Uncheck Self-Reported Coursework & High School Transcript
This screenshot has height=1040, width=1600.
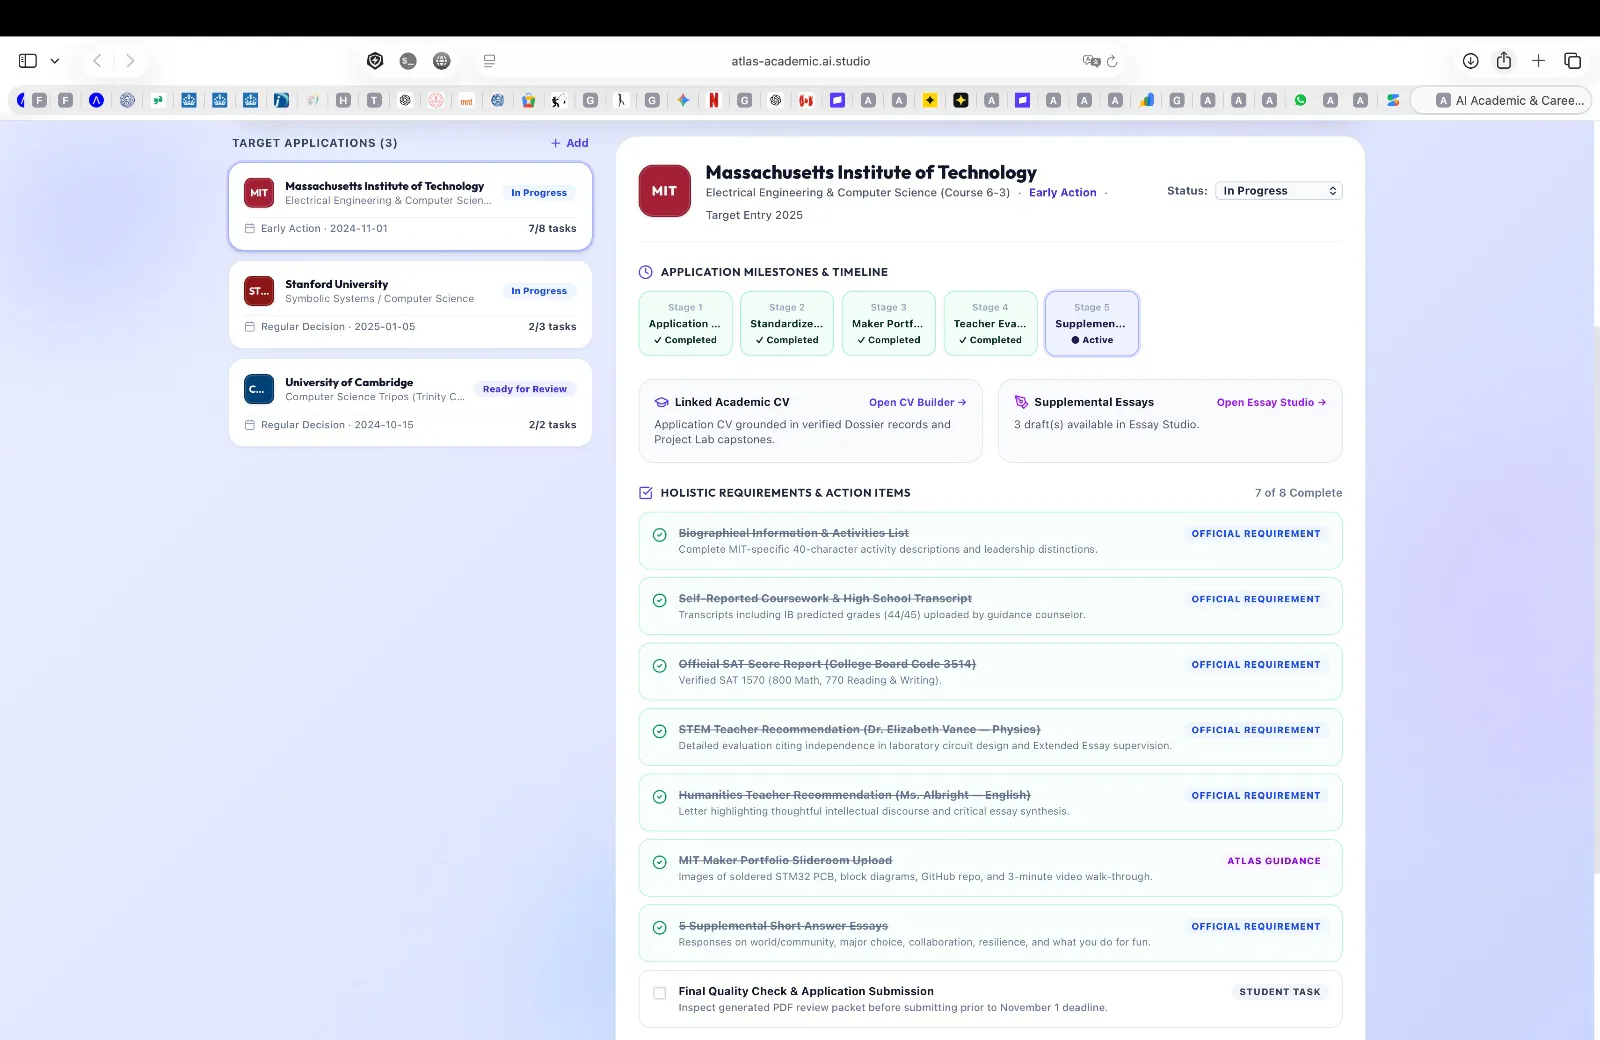[660, 601]
